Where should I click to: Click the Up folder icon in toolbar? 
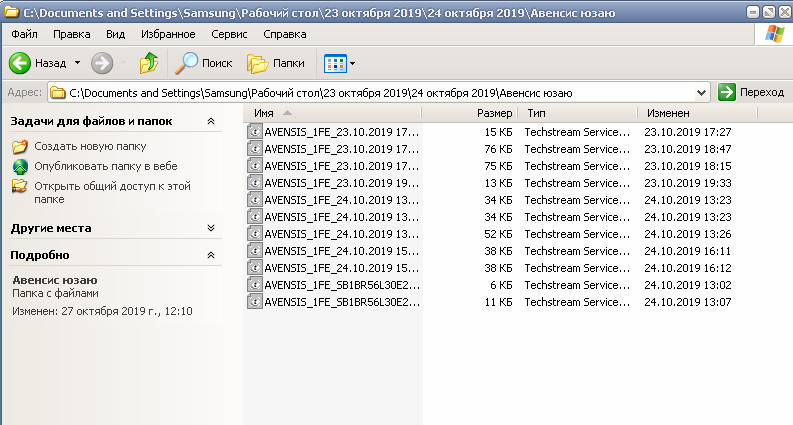point(148,63)
